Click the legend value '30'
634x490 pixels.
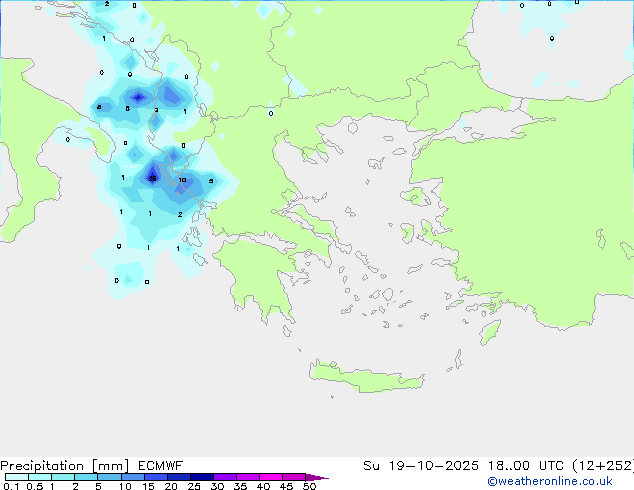click(217, 486)
